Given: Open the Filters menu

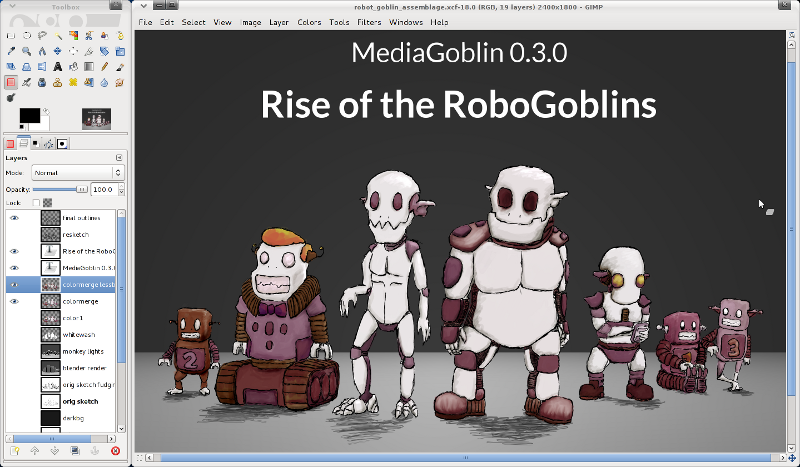Looking at the screenshot, I should click(x=369, y=22).
